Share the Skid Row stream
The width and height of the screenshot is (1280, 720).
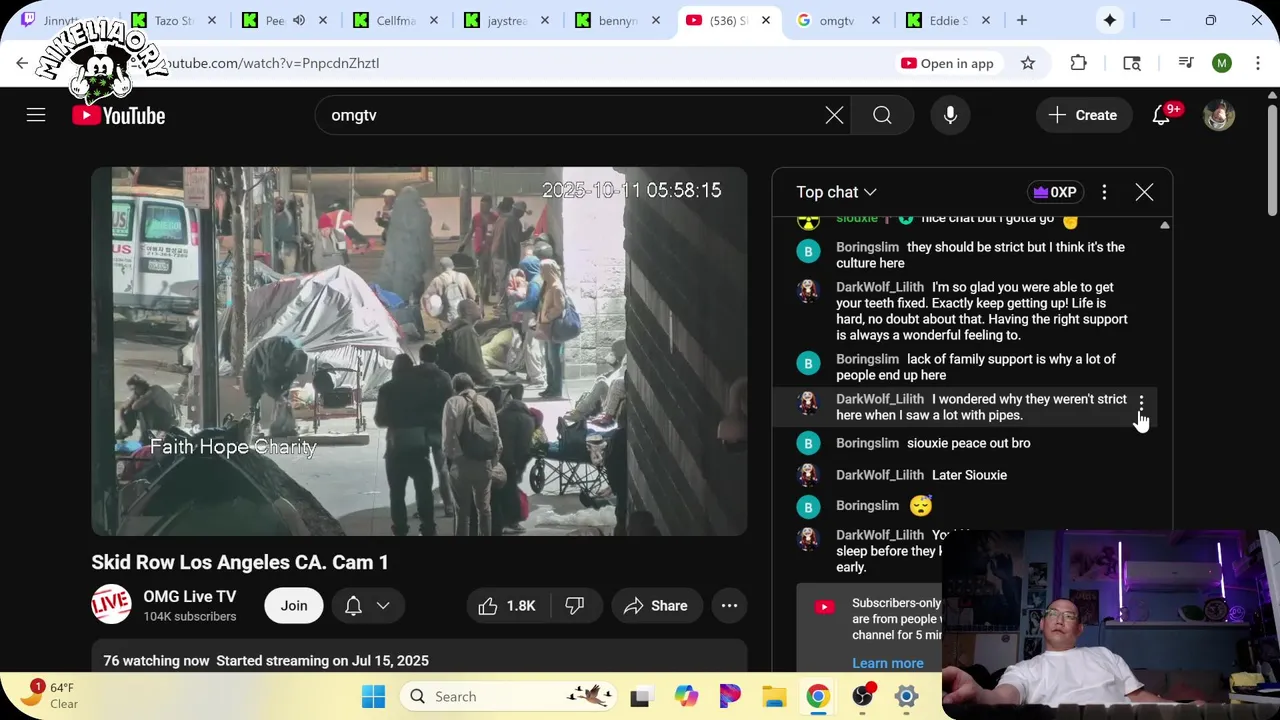[x=655, y=605]
